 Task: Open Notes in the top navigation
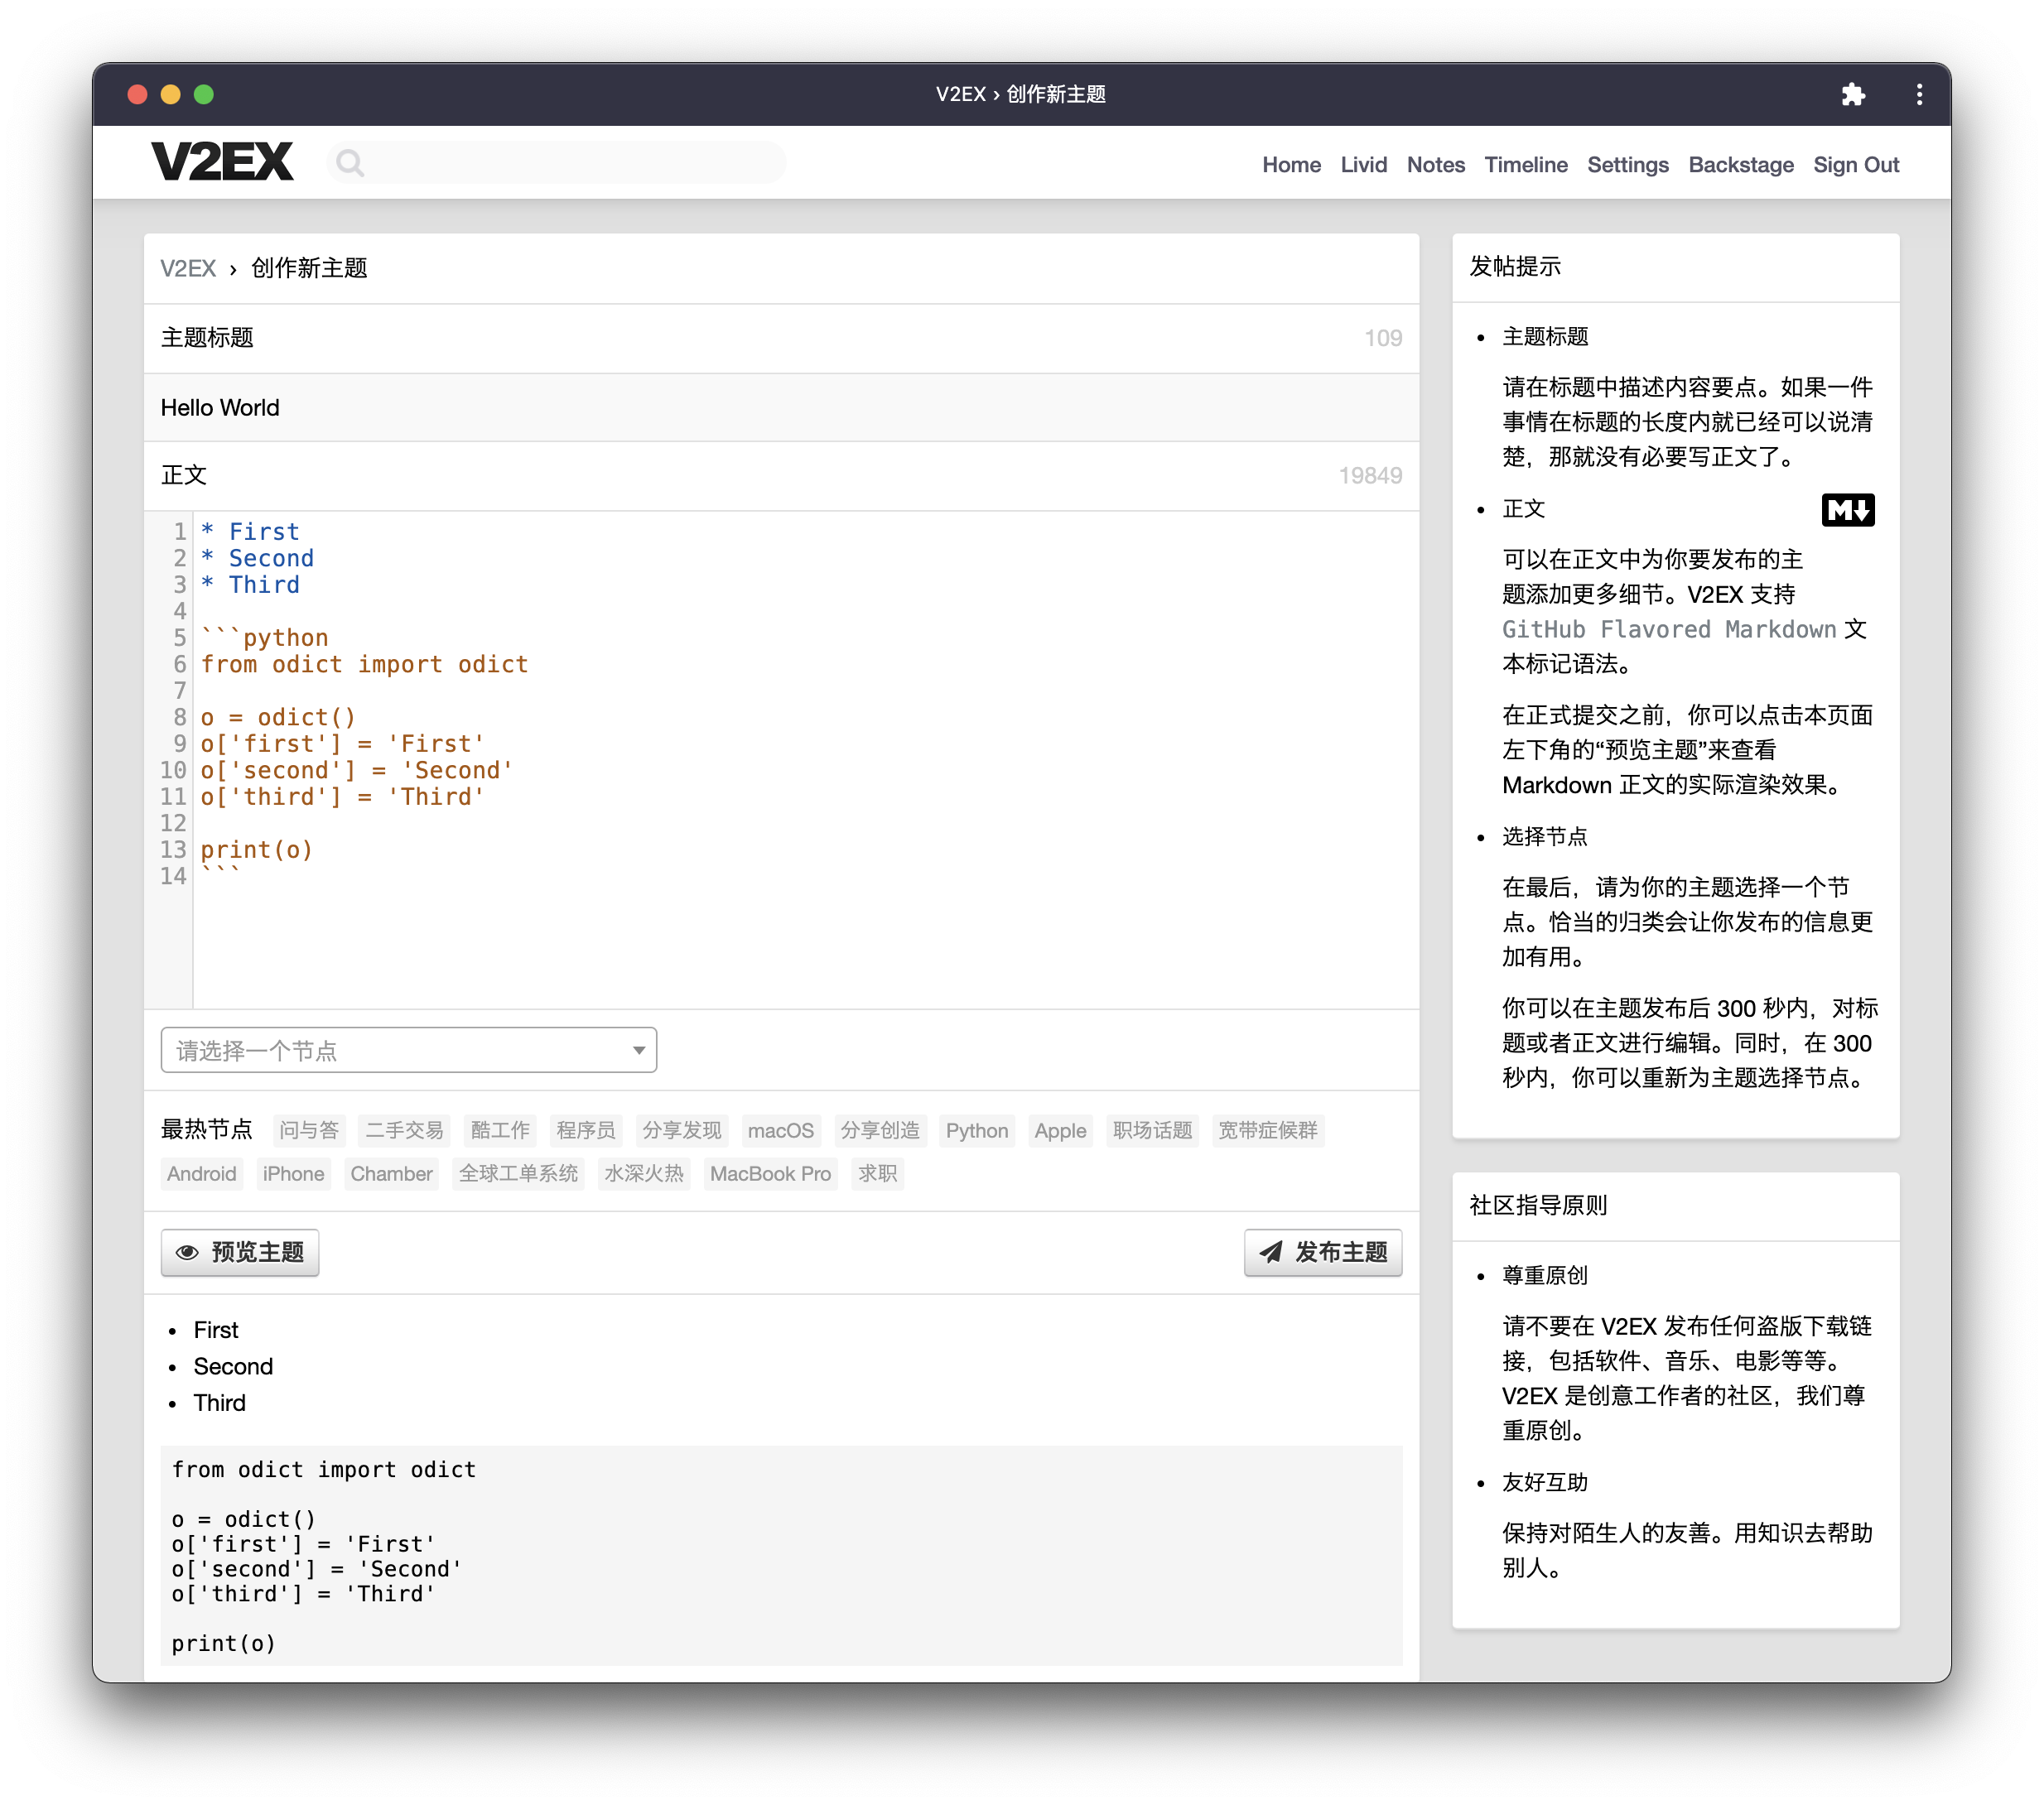click(x=1435, y=165)
